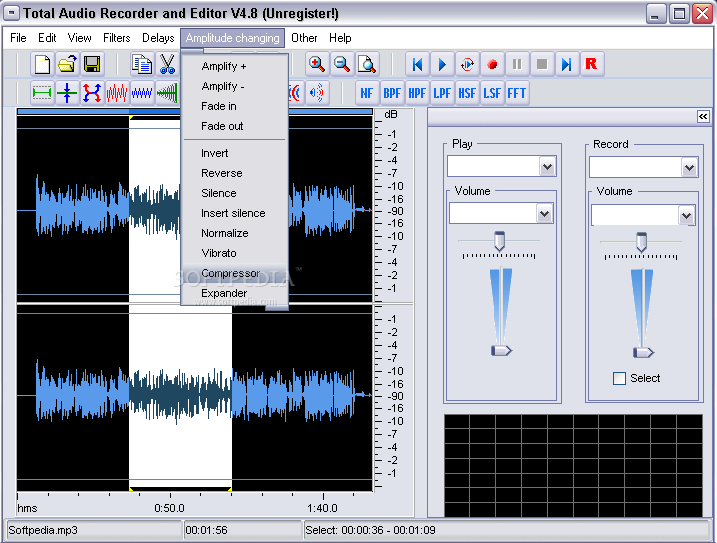The height and width of the screenshot is (543, 717).
Task: Open the Filters menu
Action: point(117,38)
